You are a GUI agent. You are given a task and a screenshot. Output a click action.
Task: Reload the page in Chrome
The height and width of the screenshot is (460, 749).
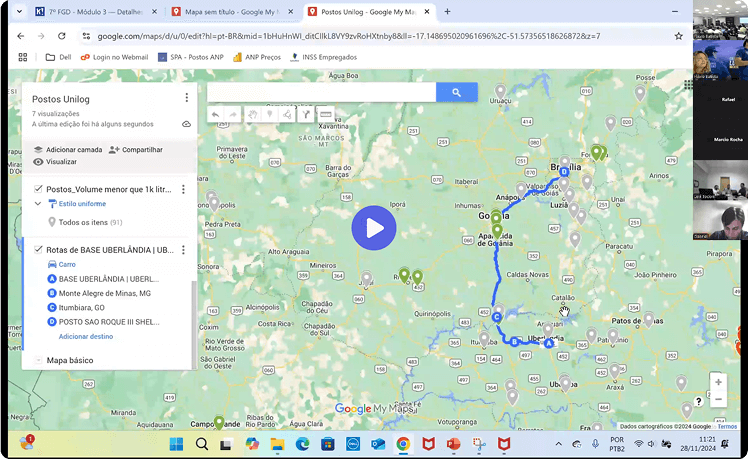pyautogui.click(x=62, y=36)
